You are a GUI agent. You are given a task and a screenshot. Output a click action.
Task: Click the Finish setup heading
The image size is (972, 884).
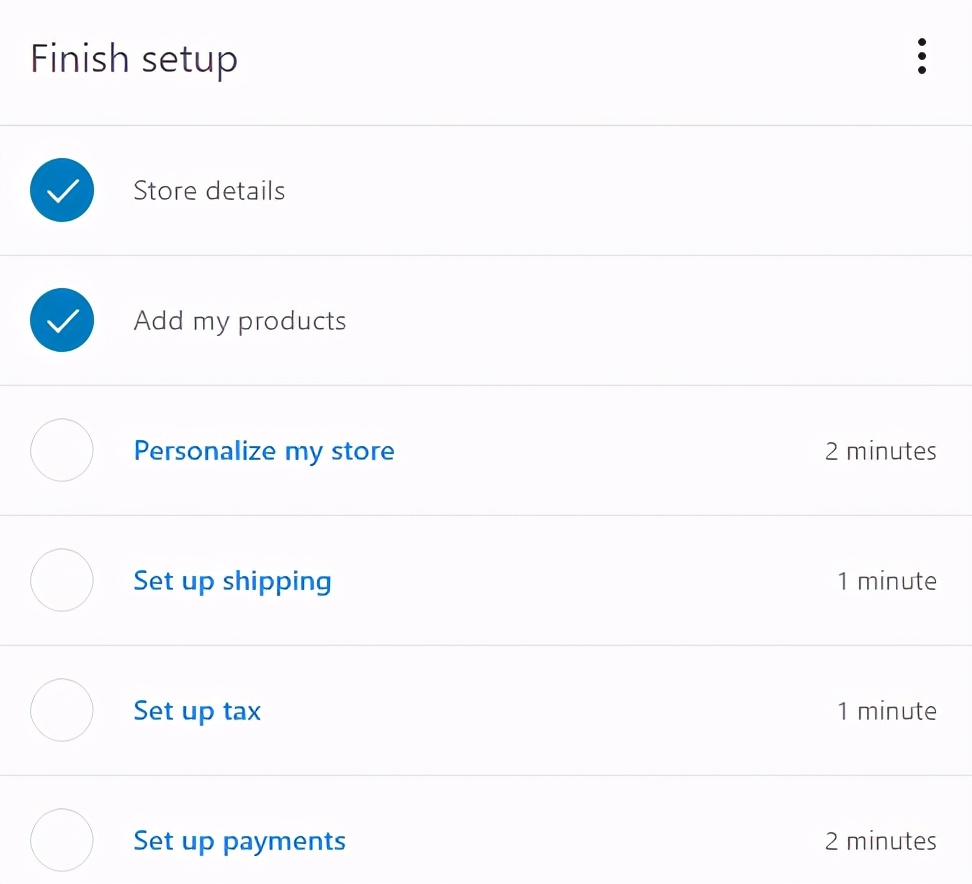134,59
